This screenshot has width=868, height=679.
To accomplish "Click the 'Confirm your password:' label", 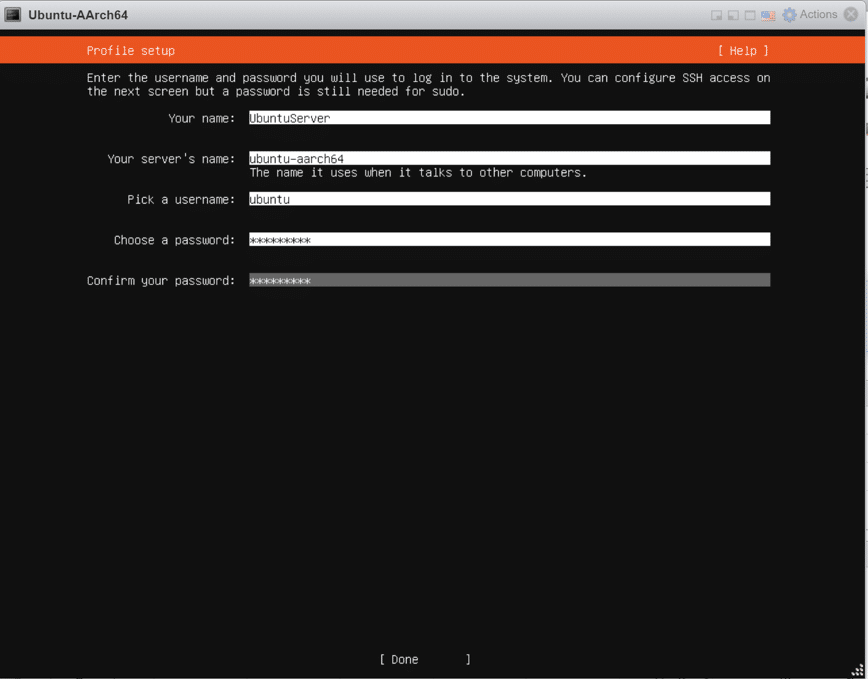I will click(x=161, y=281).
